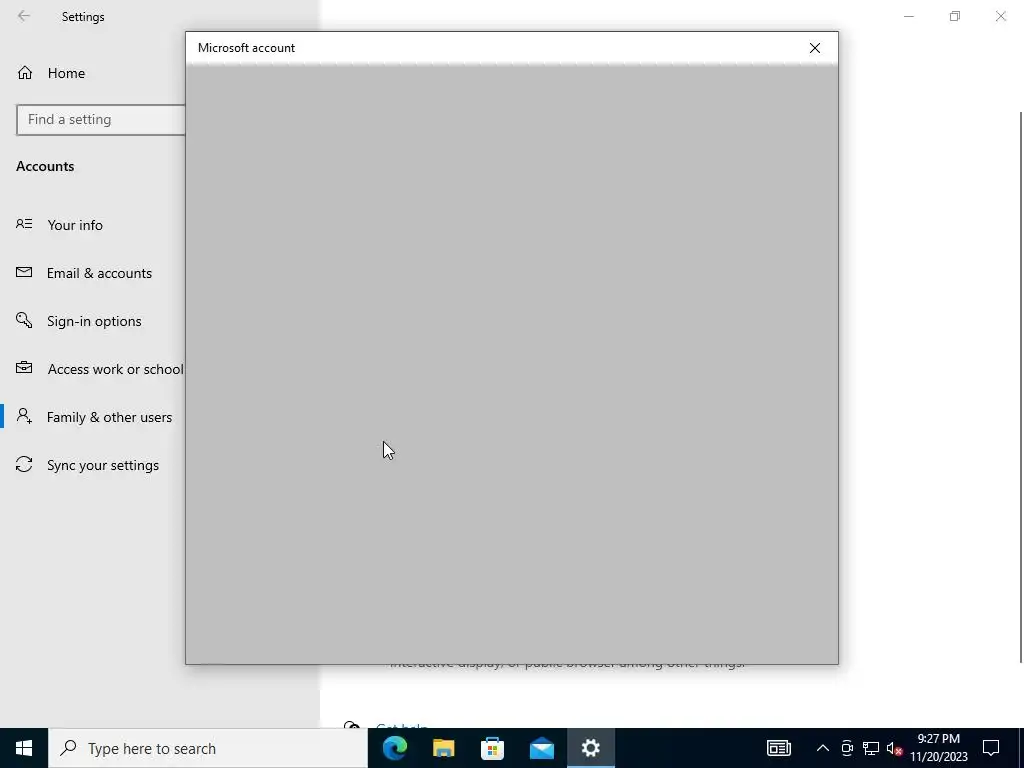Image resolution: width=1024 pixels, height=768 pixels.
Task: Open network status tray icon
Action: tap(871, 748)
